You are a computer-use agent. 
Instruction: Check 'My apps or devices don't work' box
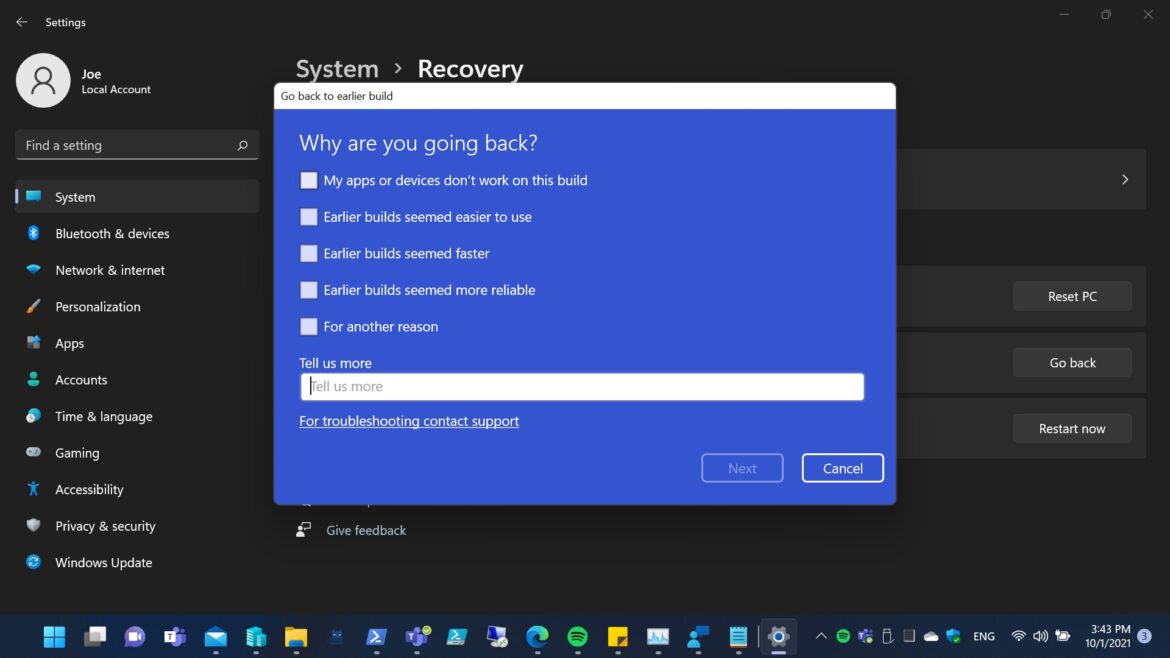click(309, 181)
